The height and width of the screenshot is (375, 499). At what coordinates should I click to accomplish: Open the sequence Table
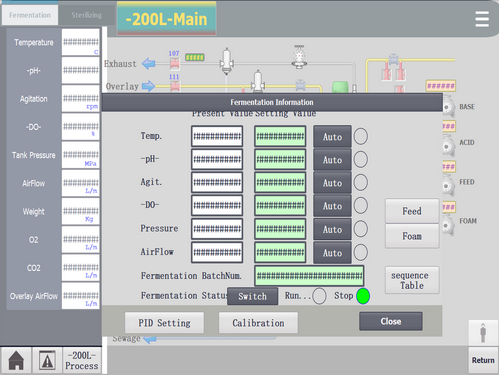[412, 280]
